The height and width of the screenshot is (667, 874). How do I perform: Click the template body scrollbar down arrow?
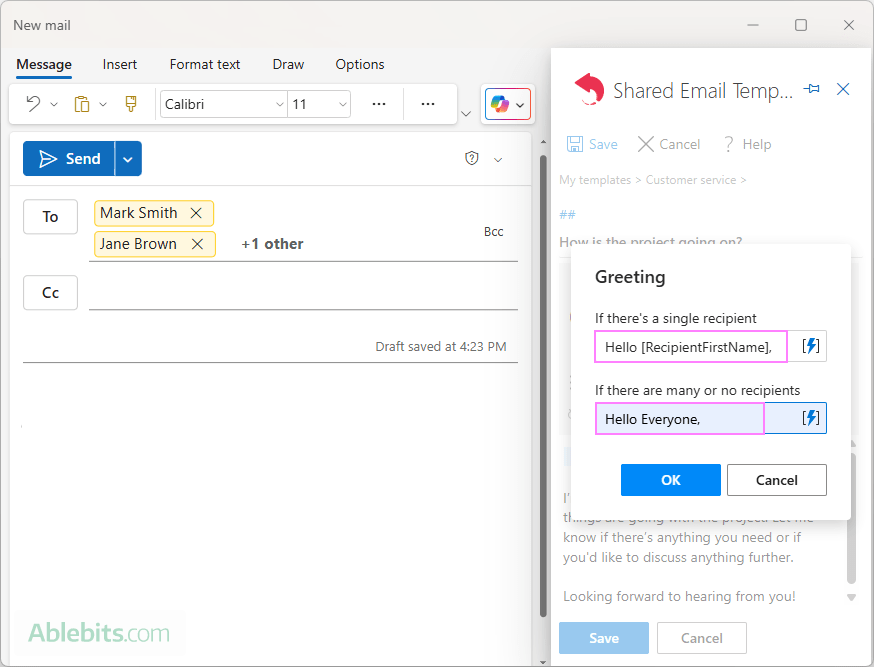[x=851, y=597]
